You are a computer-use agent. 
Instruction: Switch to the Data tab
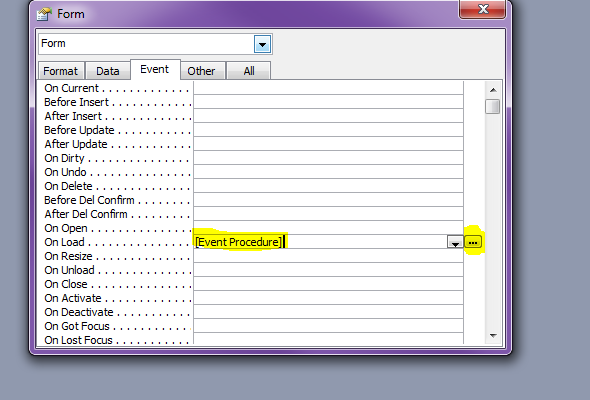(108, 71)
